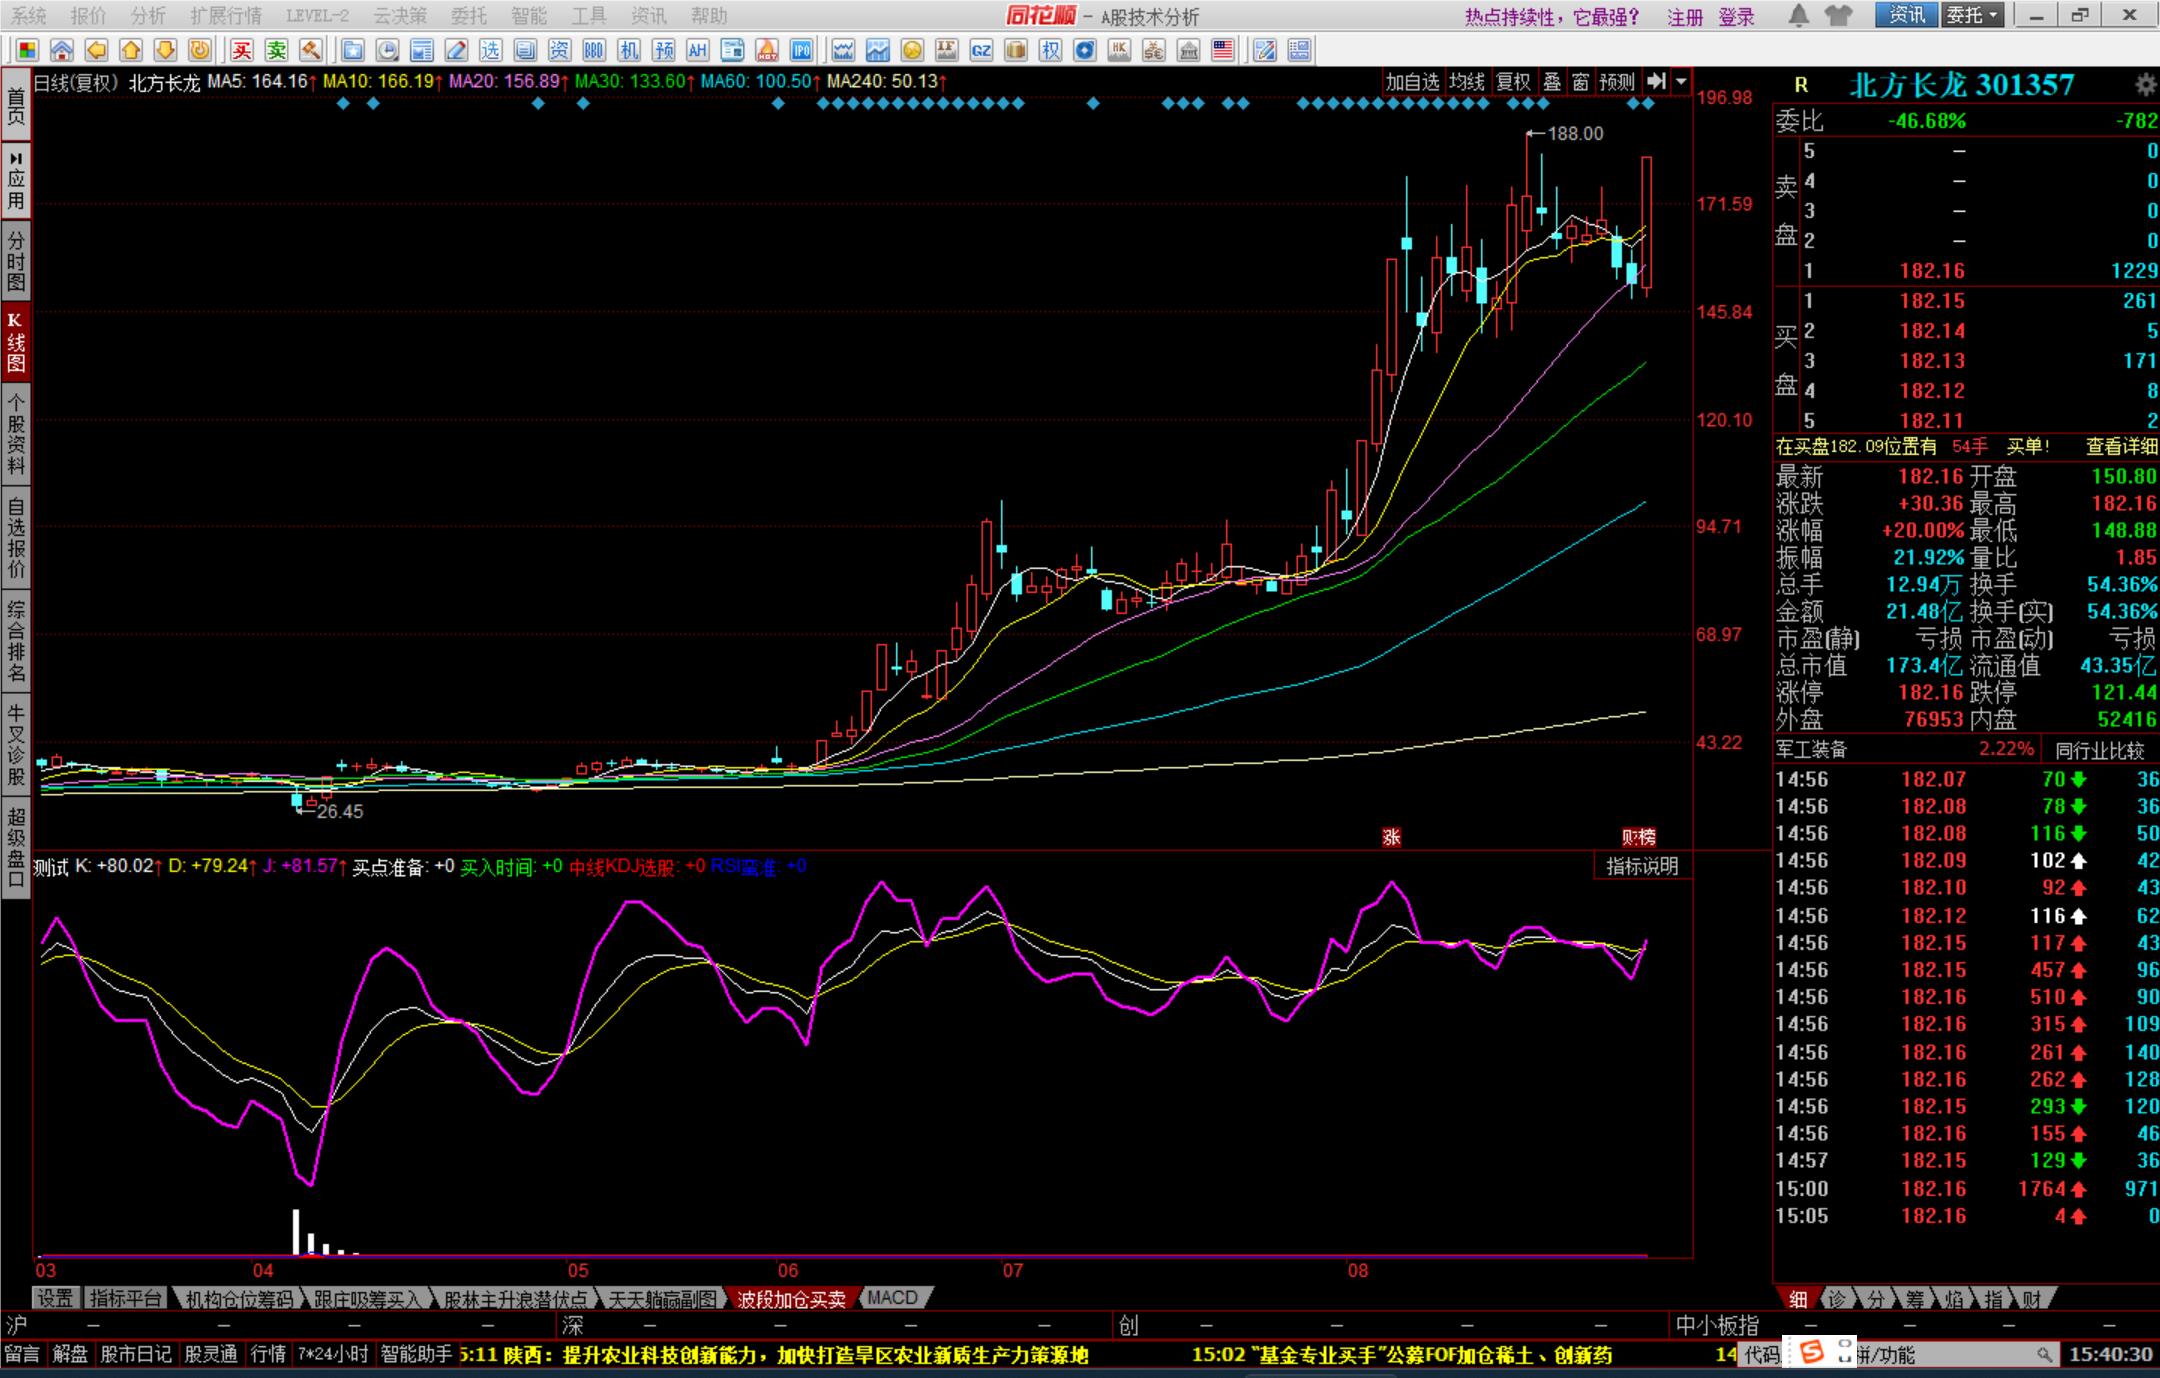Switch to the MACD indicator tab
The width and height of the screenshot is (2160, 1378).
[x=892, y=1298]
